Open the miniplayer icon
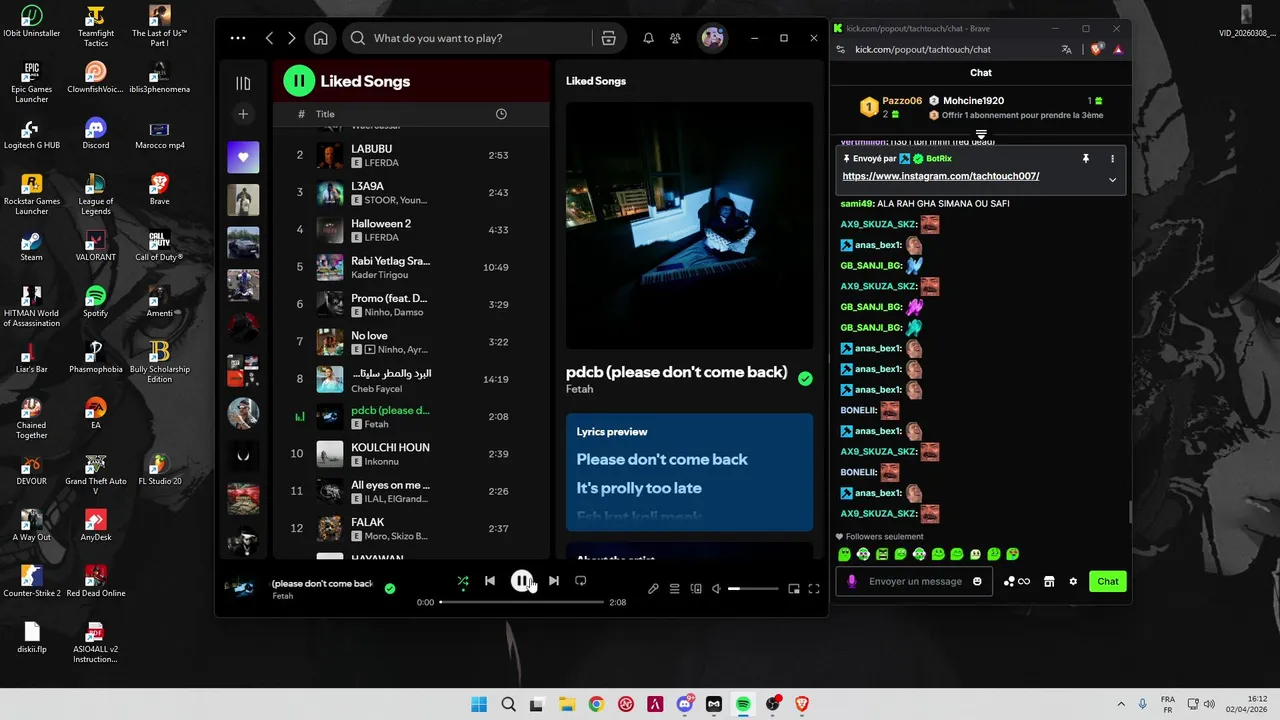 [794, 589]
